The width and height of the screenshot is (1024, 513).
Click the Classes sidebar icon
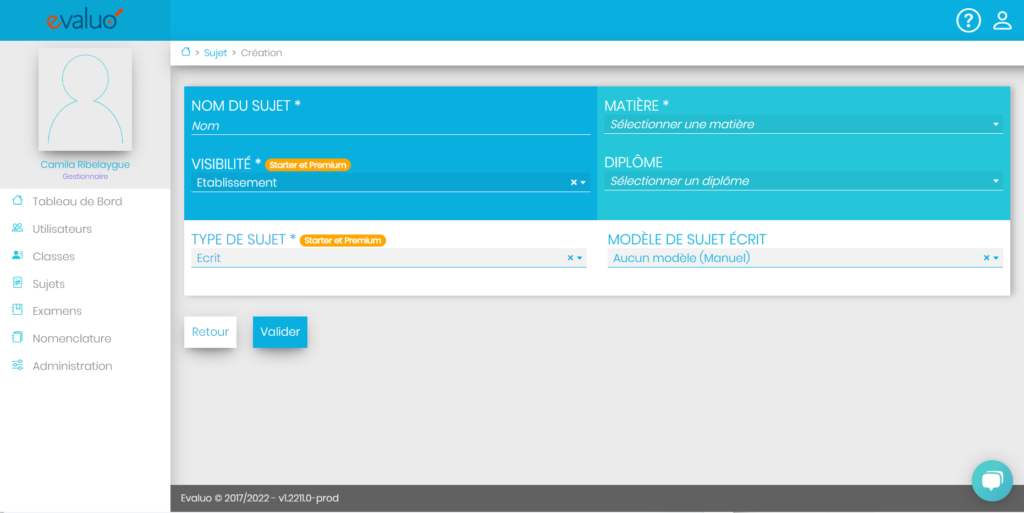point(17,256)
